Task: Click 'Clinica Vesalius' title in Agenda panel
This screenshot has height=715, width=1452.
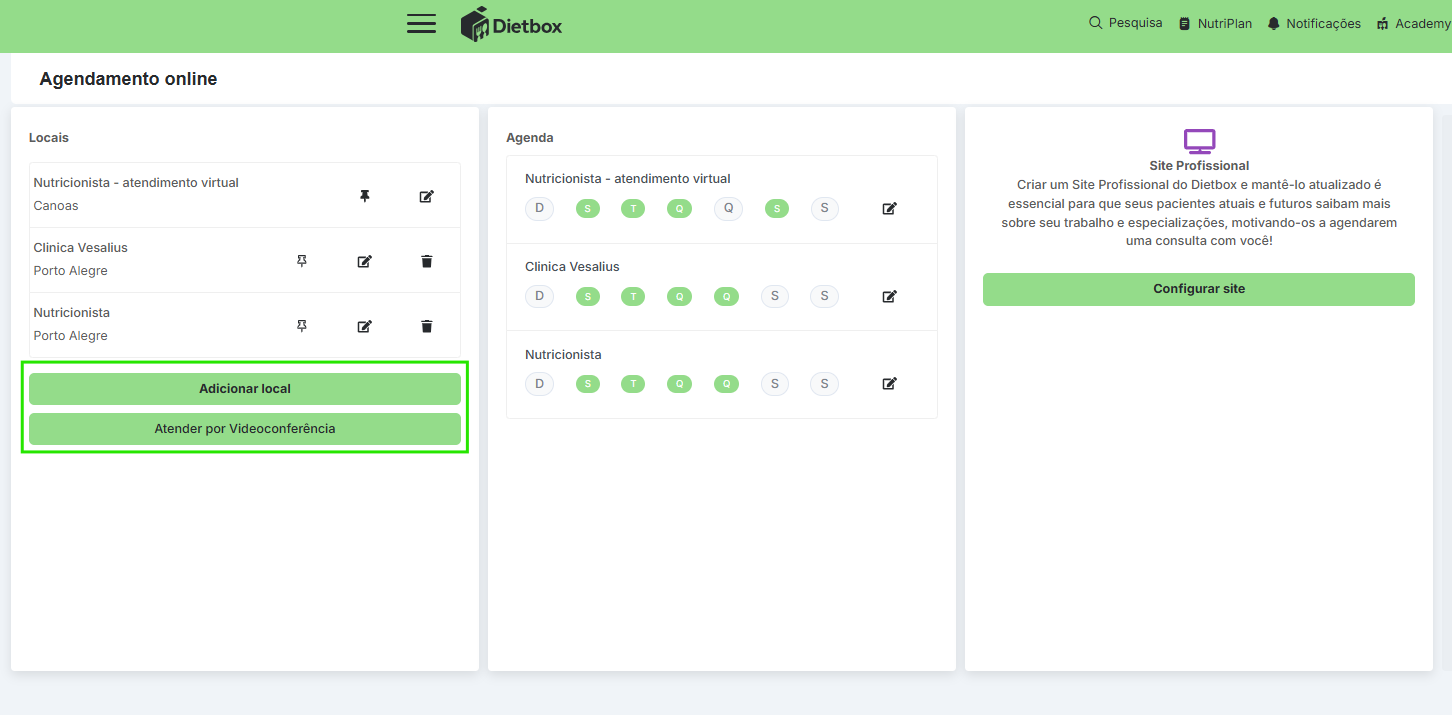Action: coord(572,267)
